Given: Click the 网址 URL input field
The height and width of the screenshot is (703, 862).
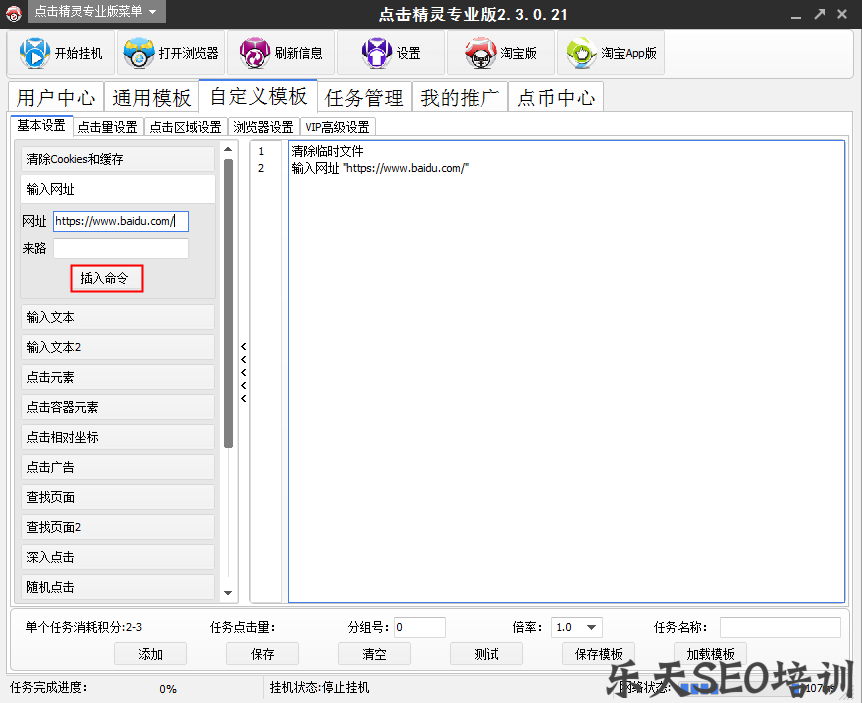Looking at the screenshot, I should [x=120, y=221].
